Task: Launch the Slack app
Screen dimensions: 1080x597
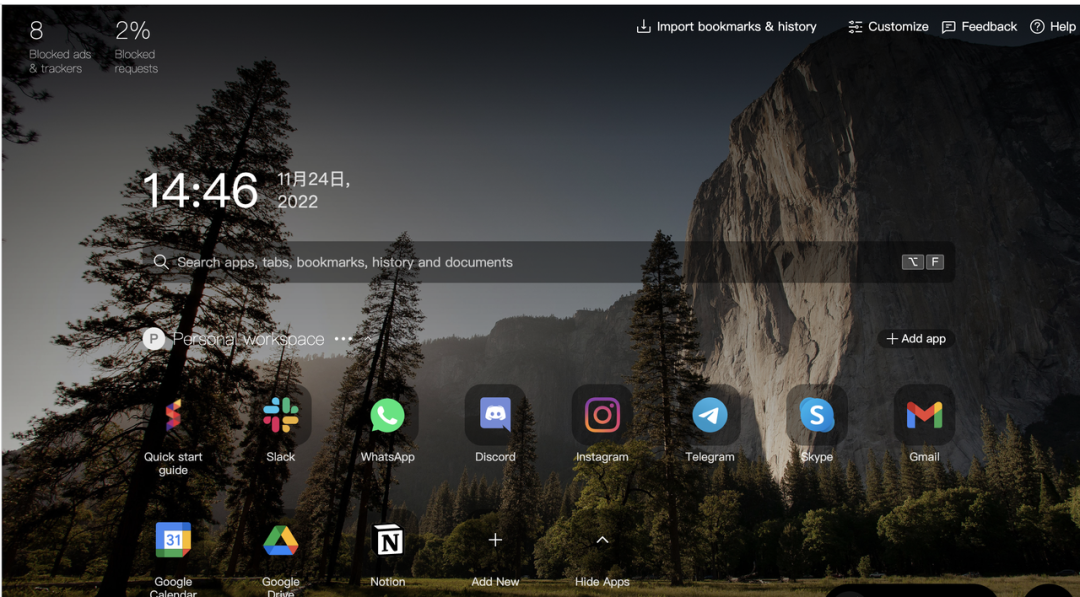Action: click(x=280, y=415)
